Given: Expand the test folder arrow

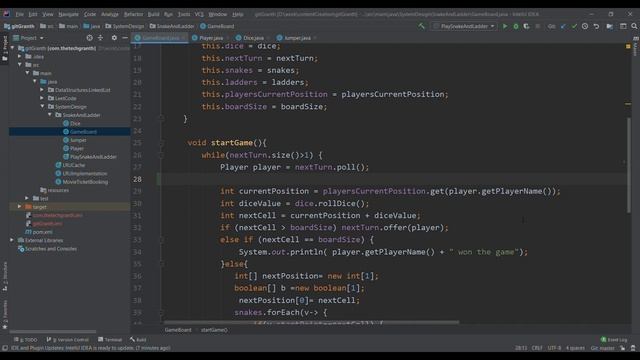Looking at the screenshot, I should tap(27, 198).
